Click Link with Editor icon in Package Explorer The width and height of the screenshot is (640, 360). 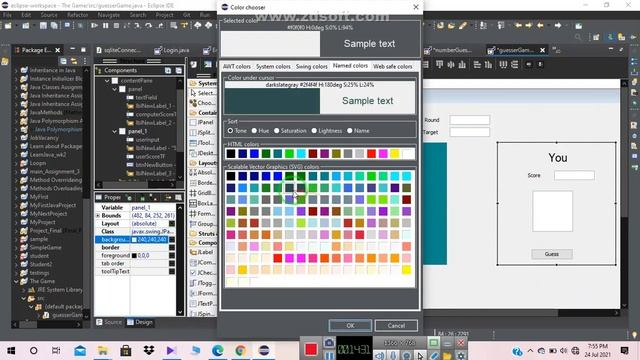(74, 61)
